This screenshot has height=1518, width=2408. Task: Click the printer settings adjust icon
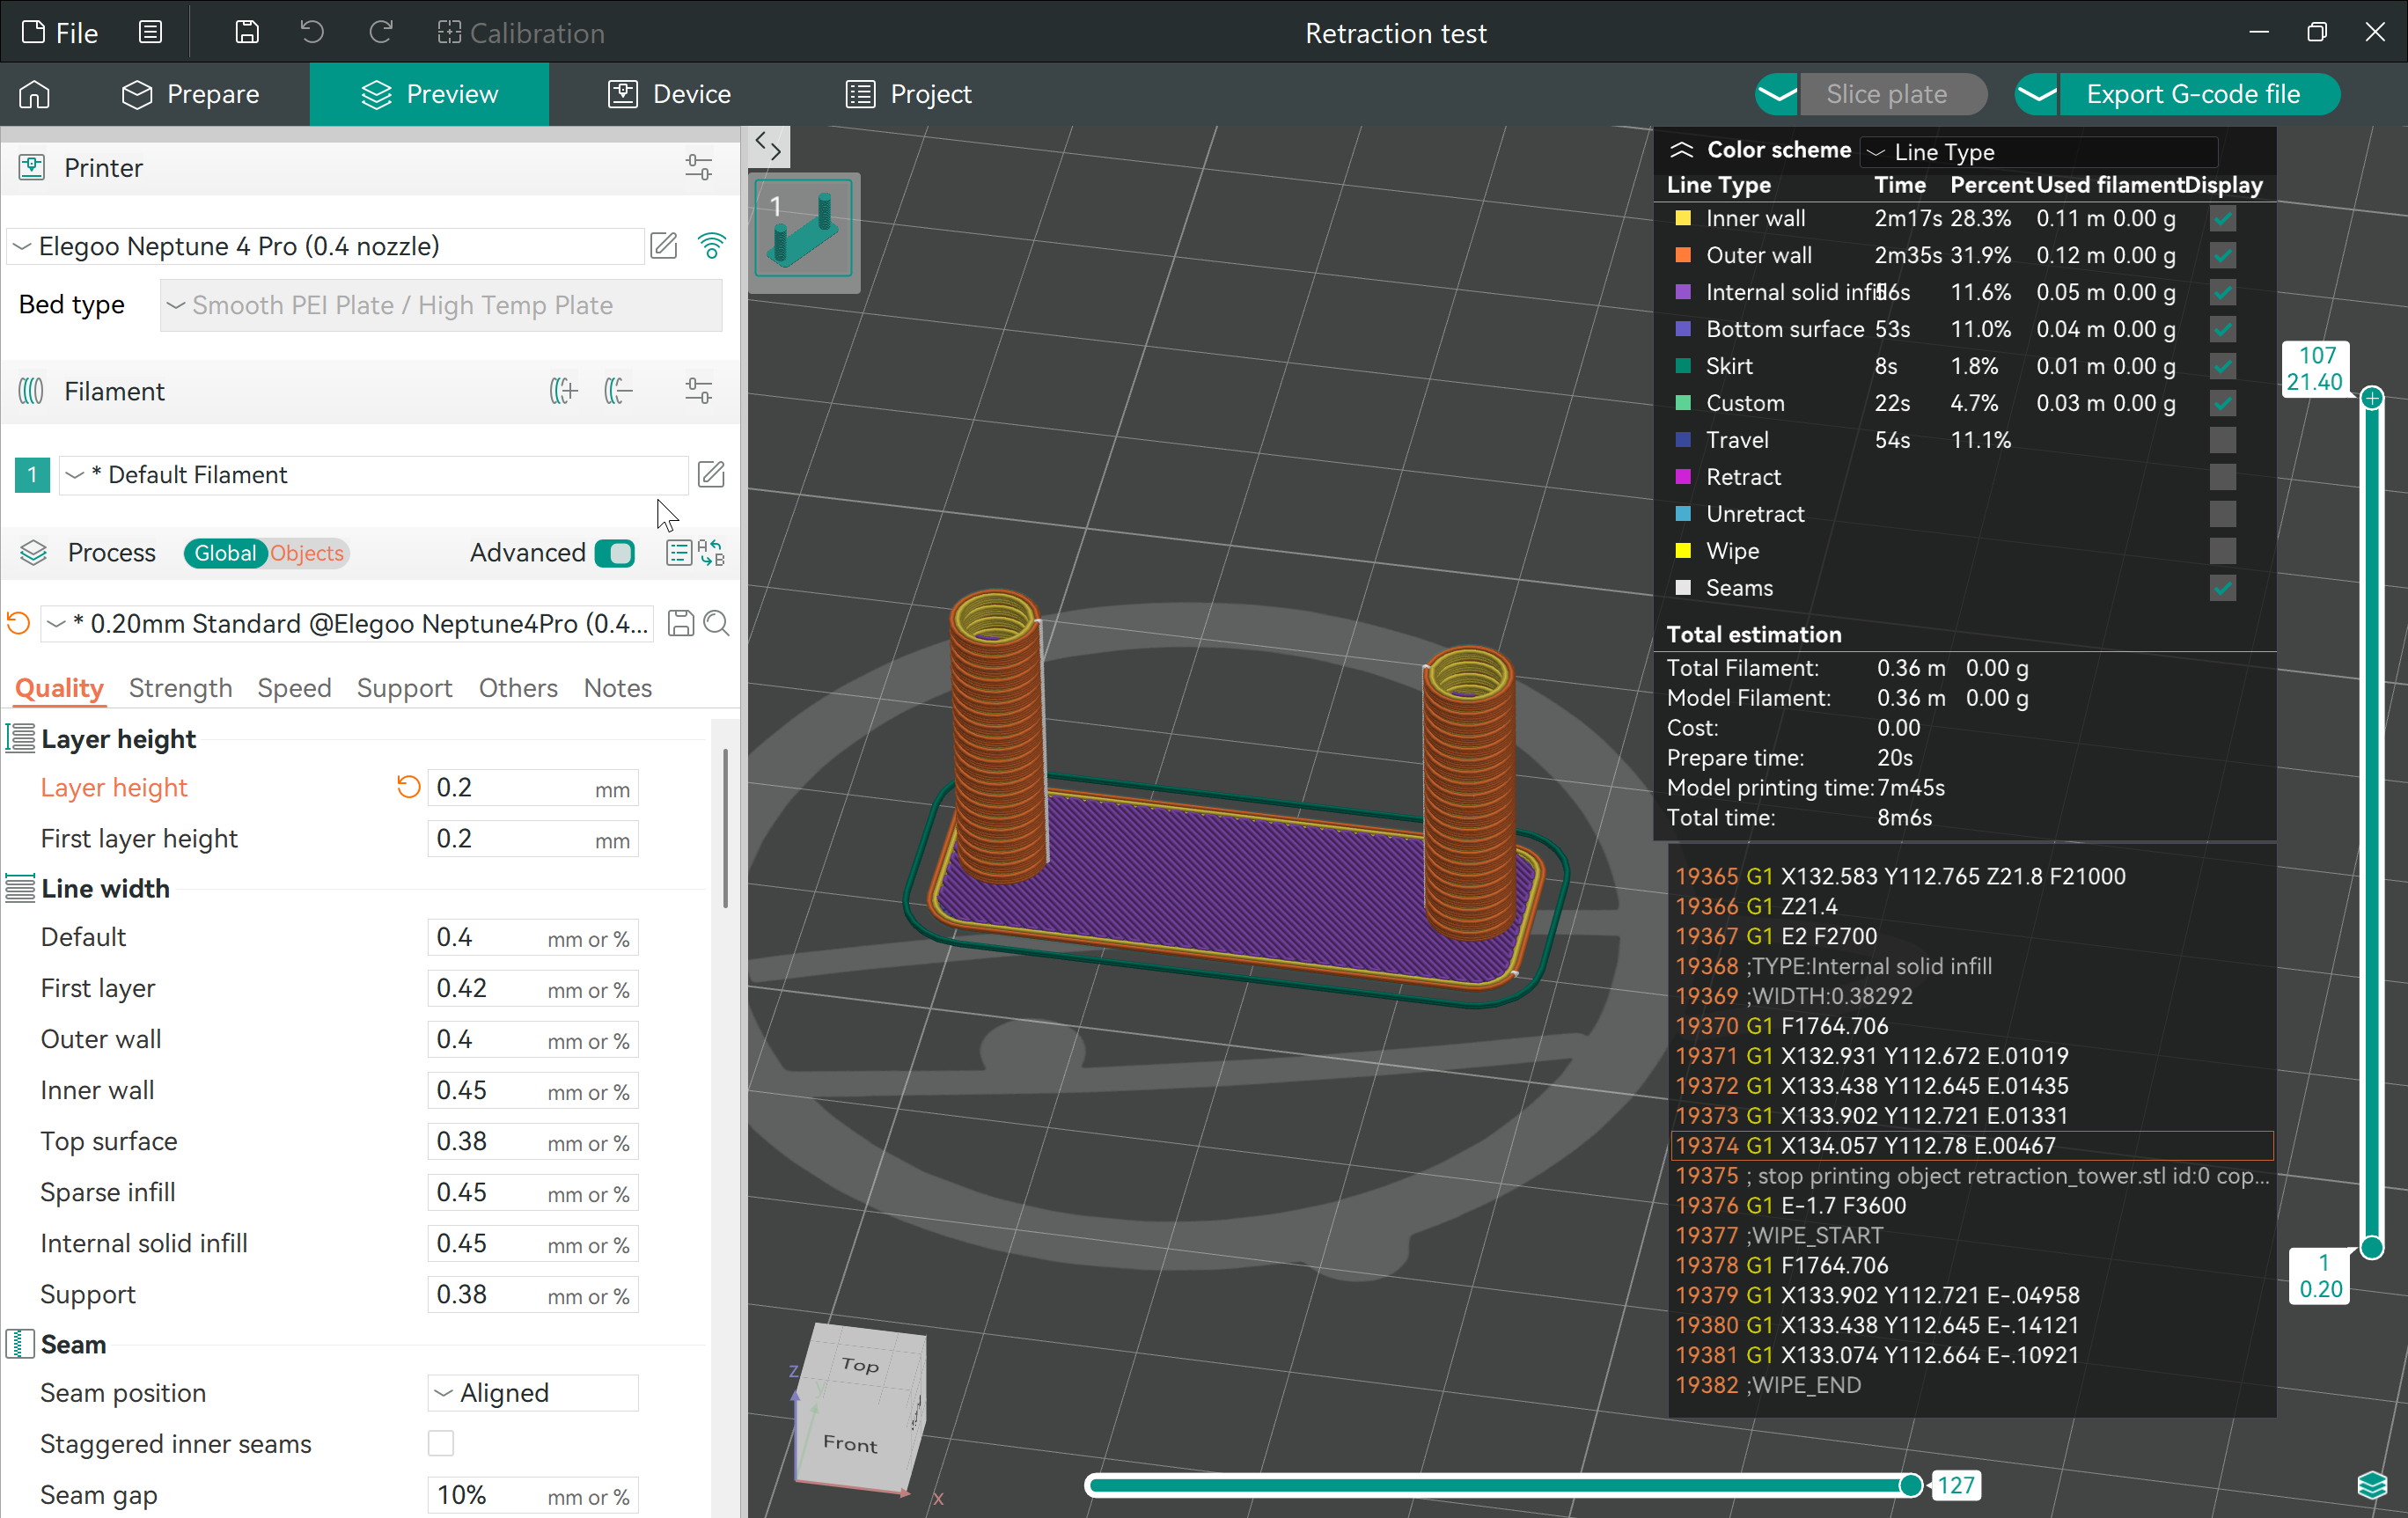[698, 166]
